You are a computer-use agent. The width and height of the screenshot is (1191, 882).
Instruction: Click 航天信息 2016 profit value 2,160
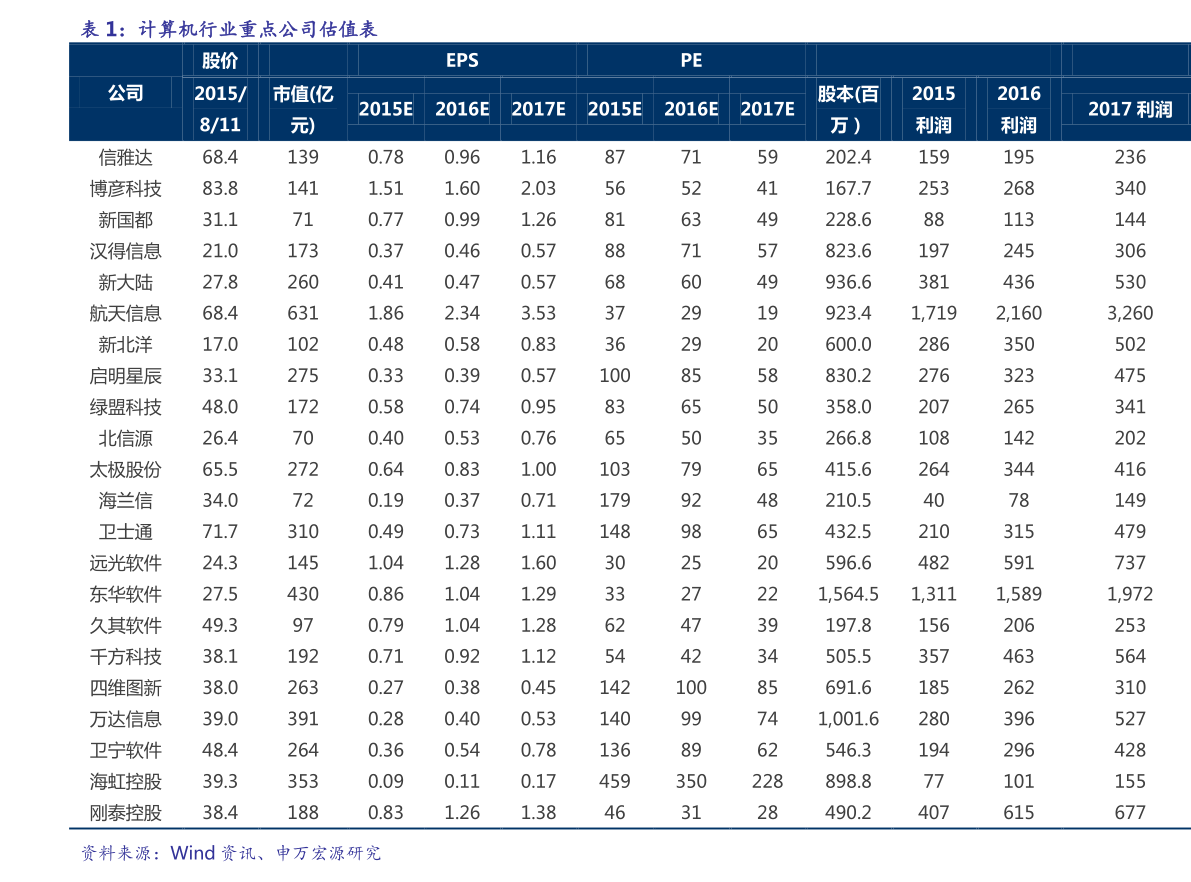(x=1019, y=313)
